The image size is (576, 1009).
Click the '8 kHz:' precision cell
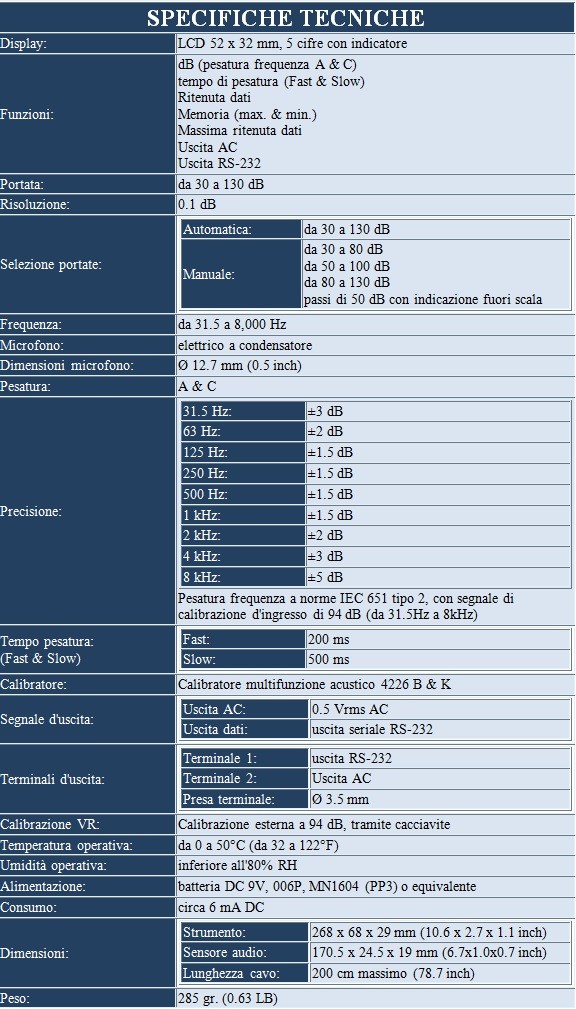(243, 577)
